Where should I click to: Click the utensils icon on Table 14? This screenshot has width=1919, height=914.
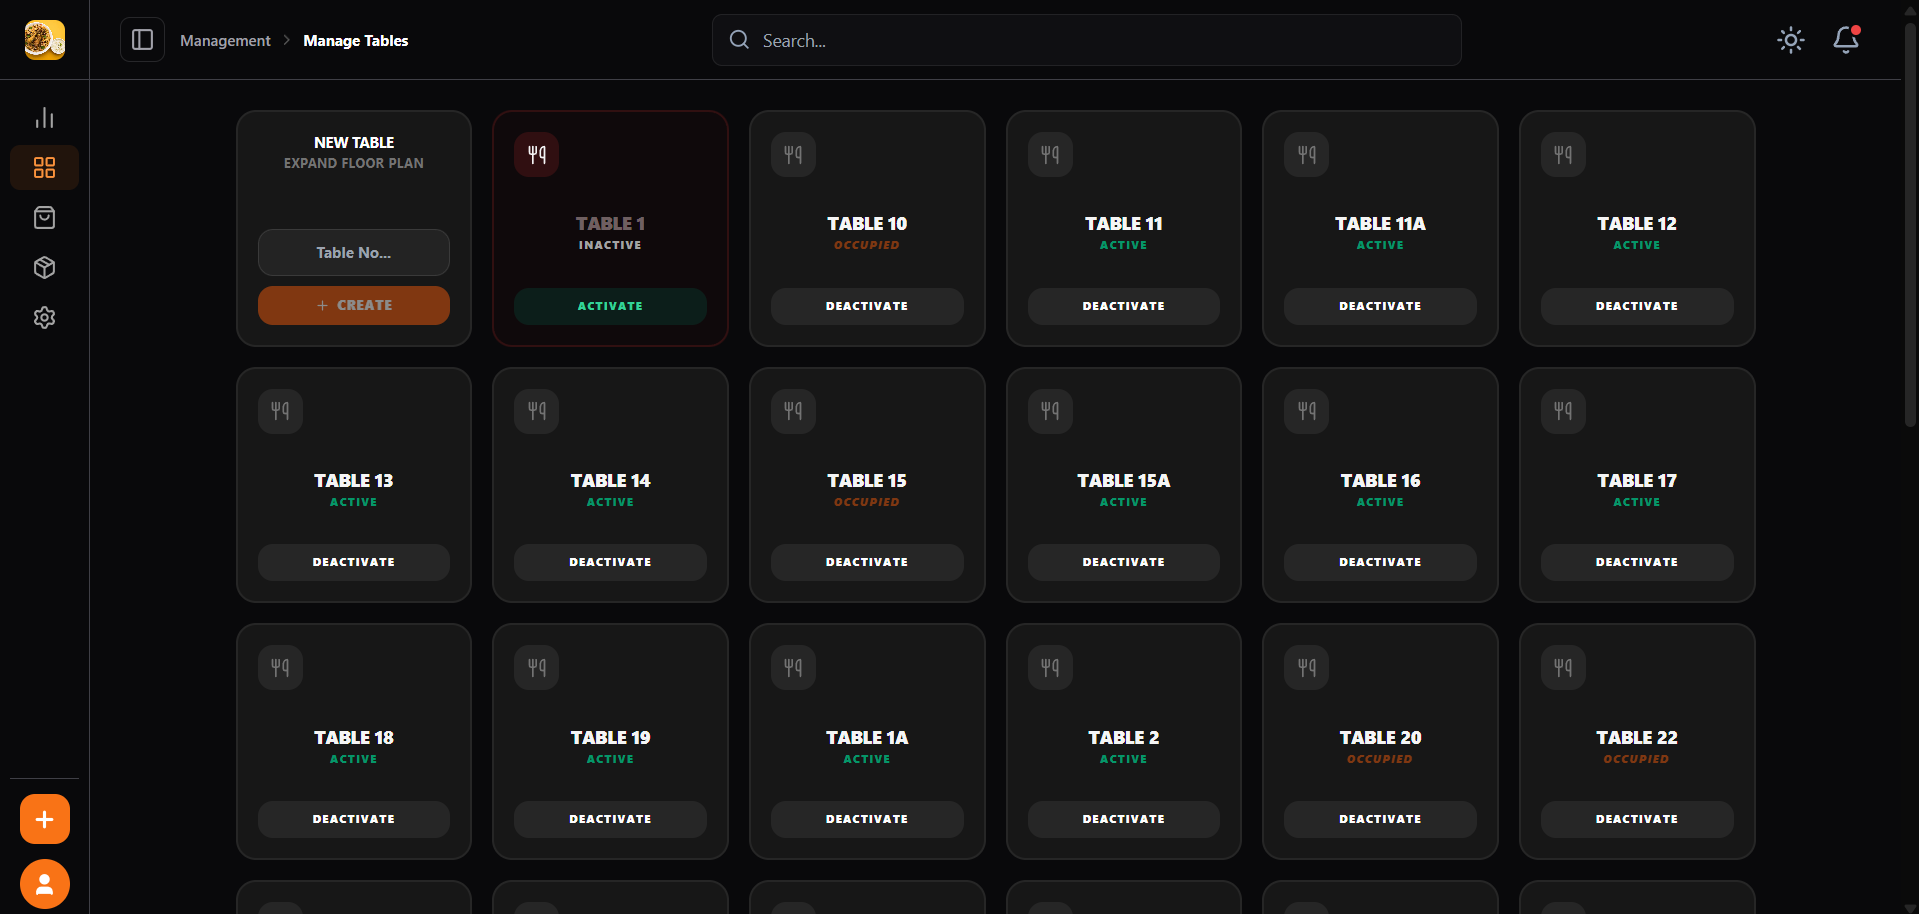point(537,411)
